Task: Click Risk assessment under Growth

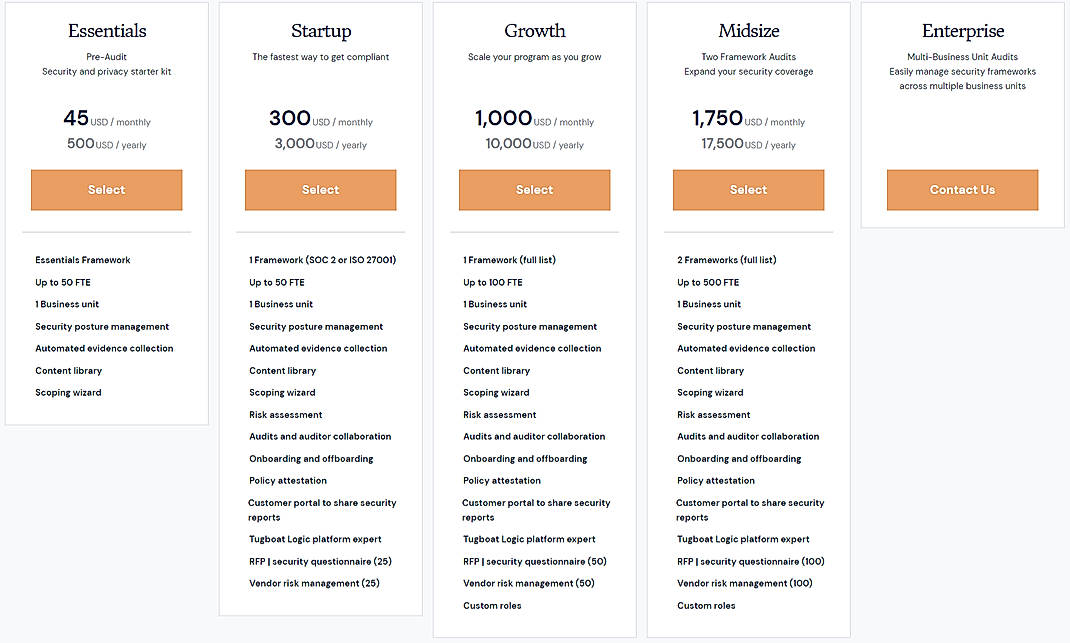Action: coord(499,414)
